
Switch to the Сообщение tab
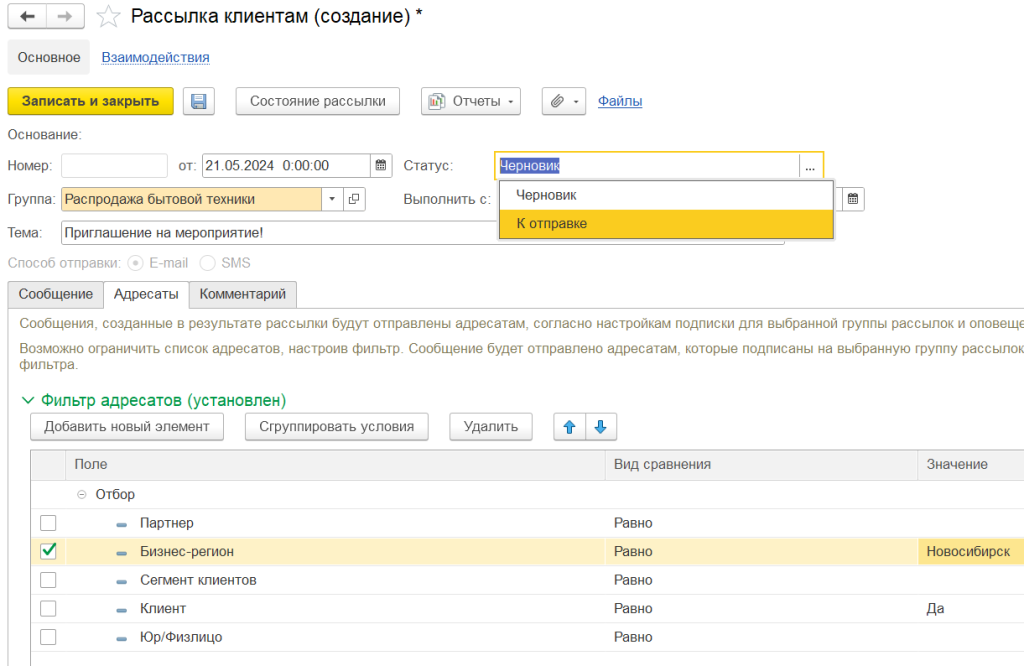56,294
